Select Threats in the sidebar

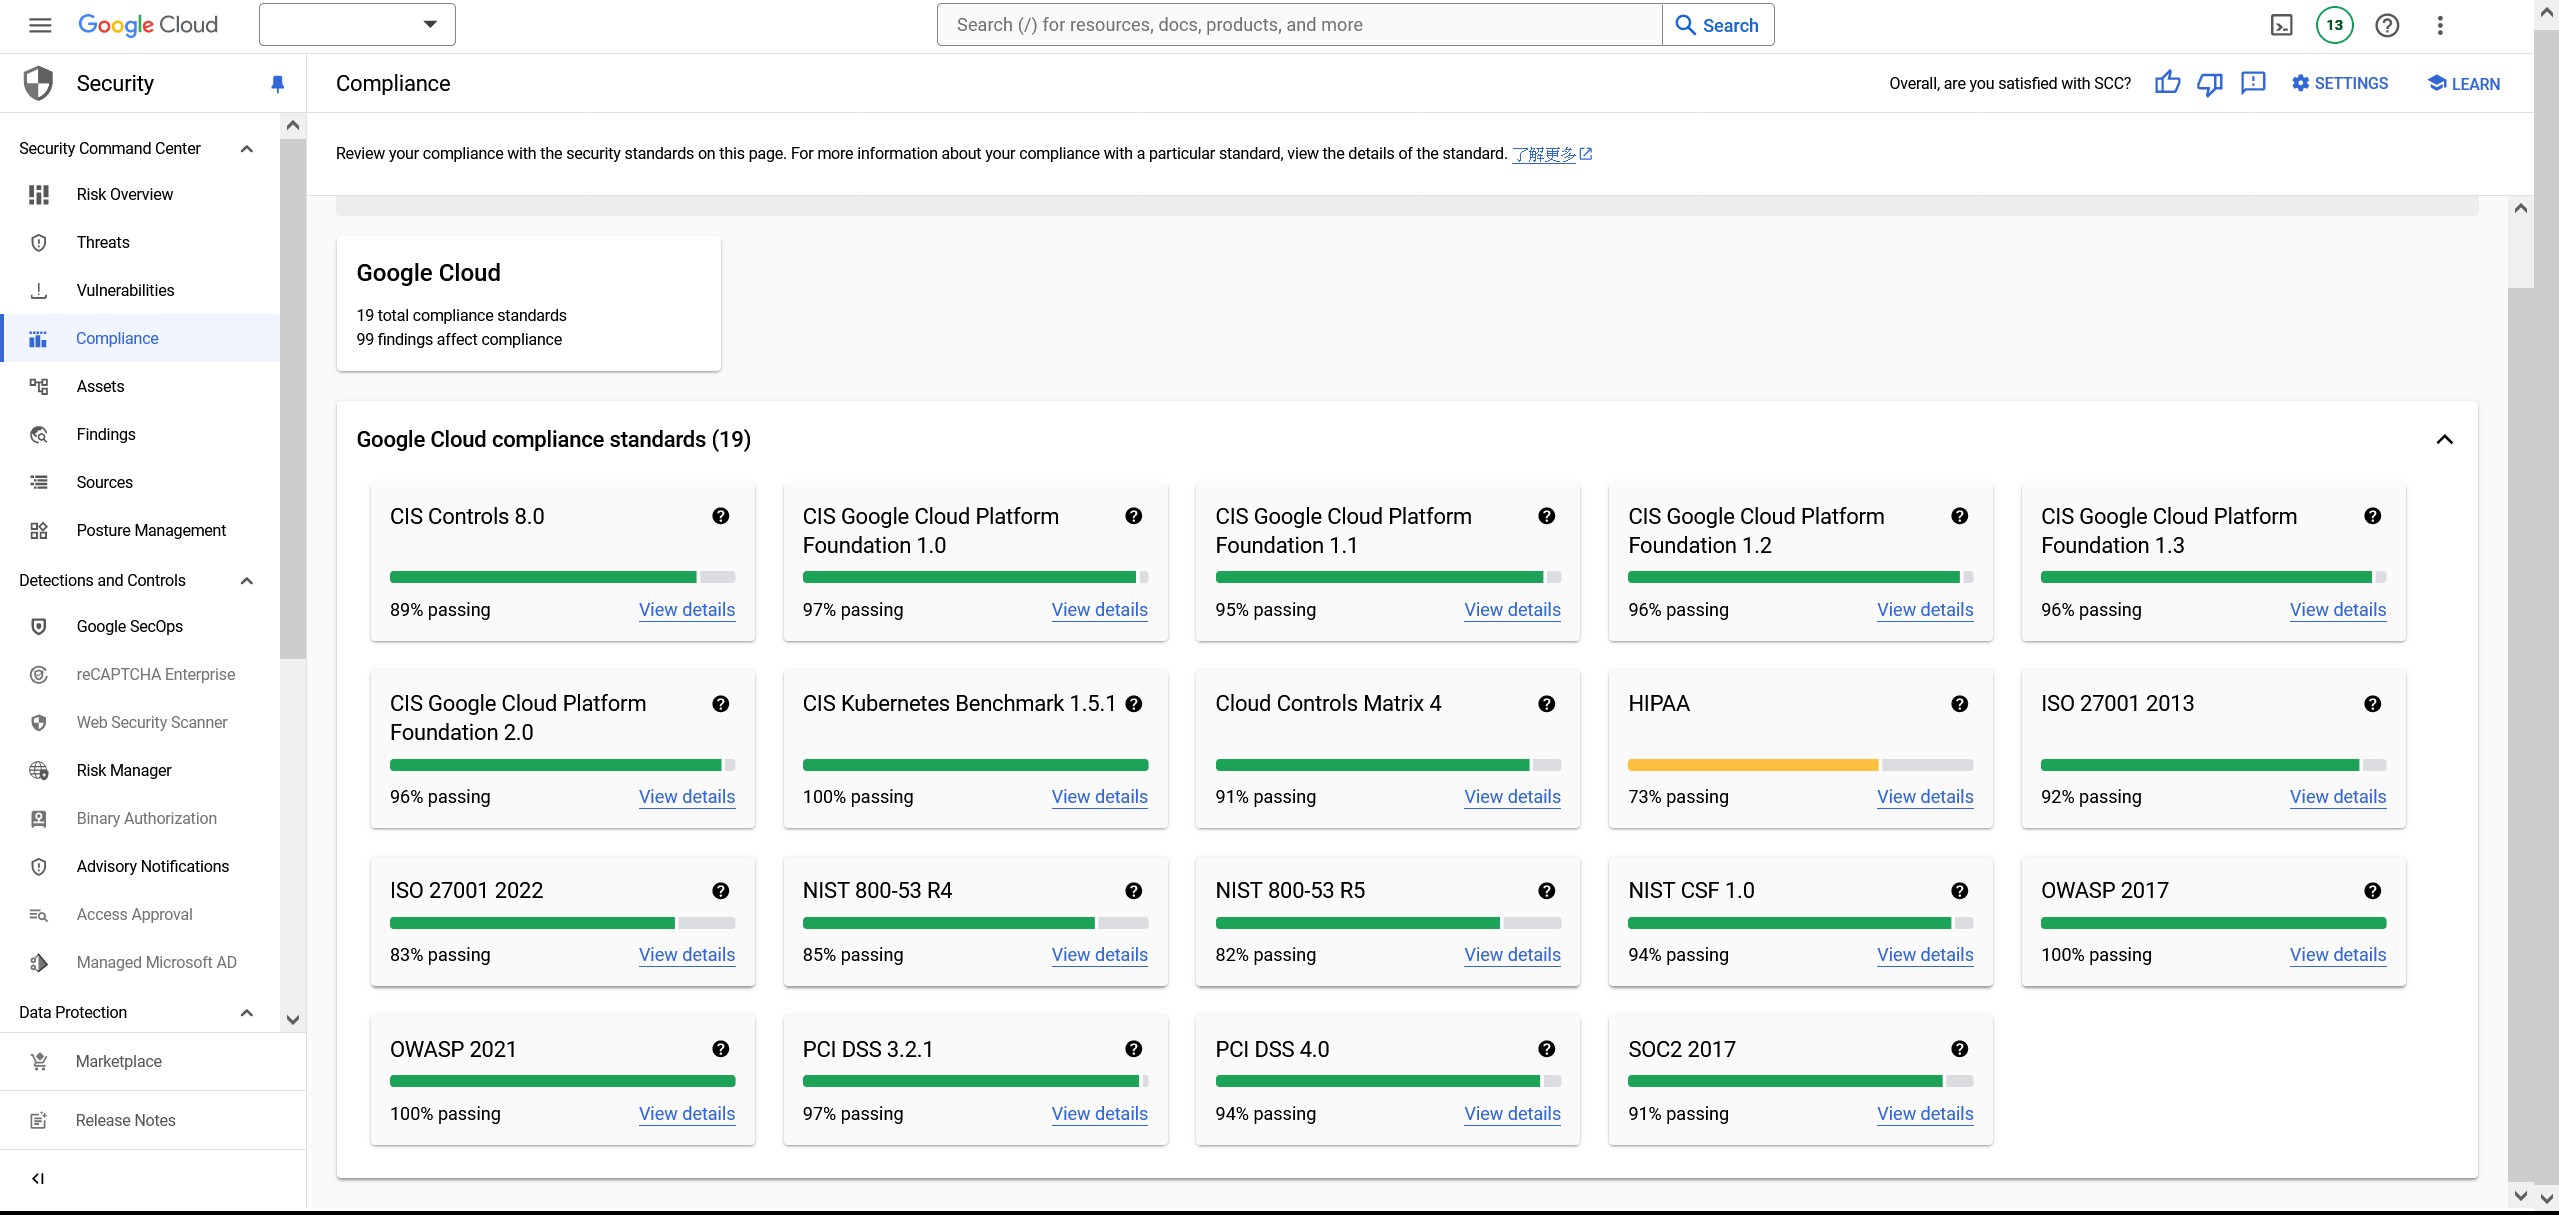103,242
